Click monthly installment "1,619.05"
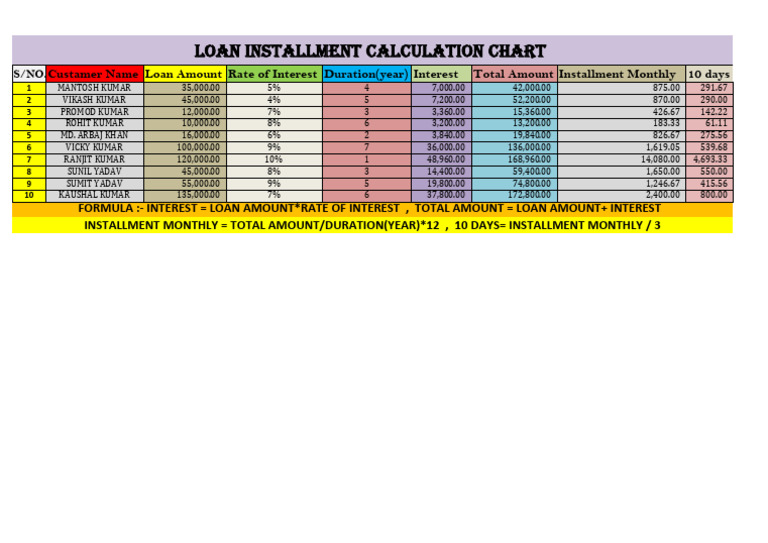This screenshot has height=543, width=768. (621, 147)
